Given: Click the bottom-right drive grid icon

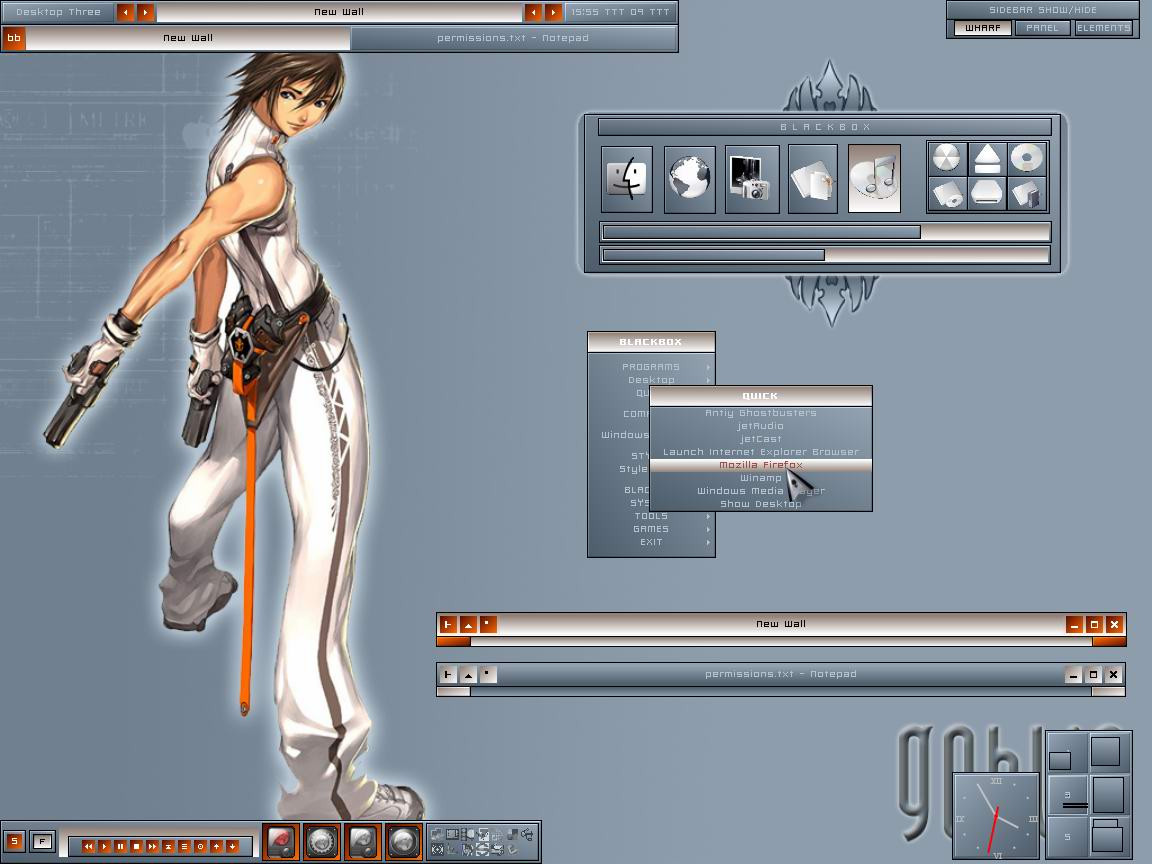Looking at the screenshot, I should pos(1026,195).
